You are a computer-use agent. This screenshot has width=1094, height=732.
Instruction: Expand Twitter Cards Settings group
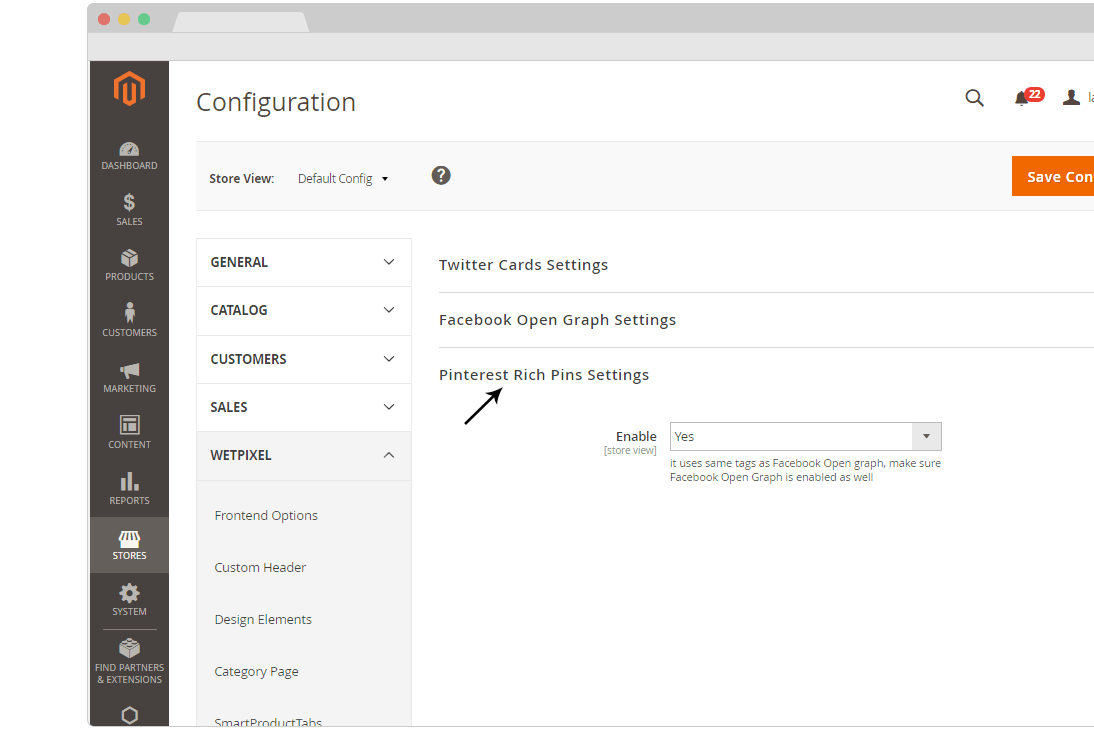click(x=523, y=265)
